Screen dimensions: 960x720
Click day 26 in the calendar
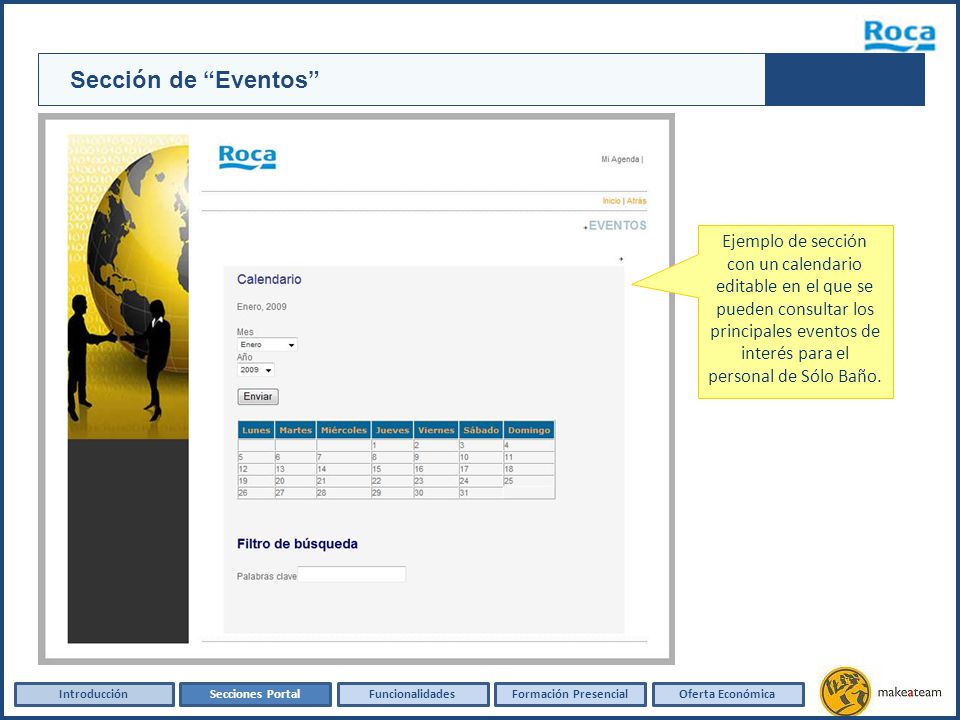256,492
